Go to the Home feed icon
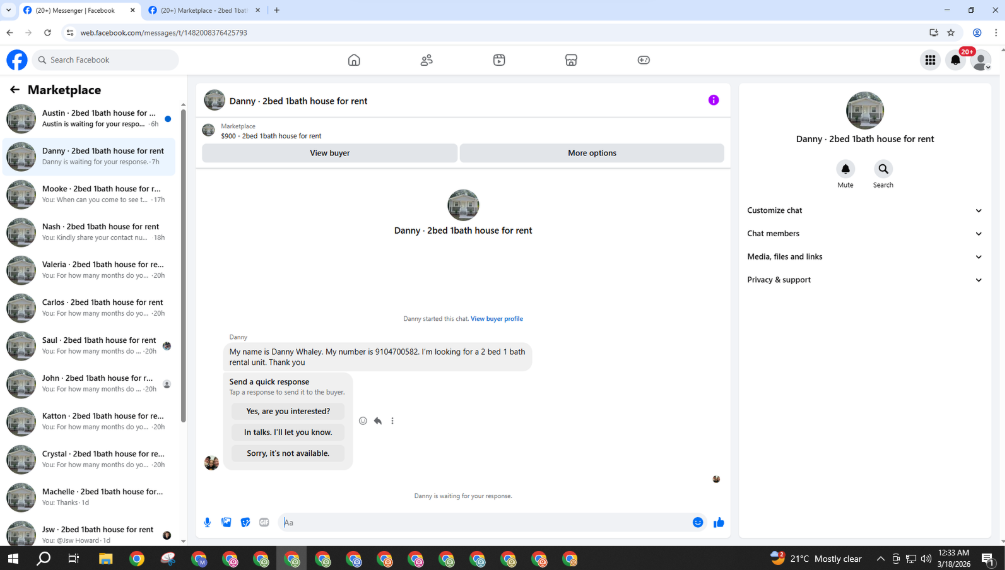This screenshot has height=570, width=1005. (x=354, y=60)
